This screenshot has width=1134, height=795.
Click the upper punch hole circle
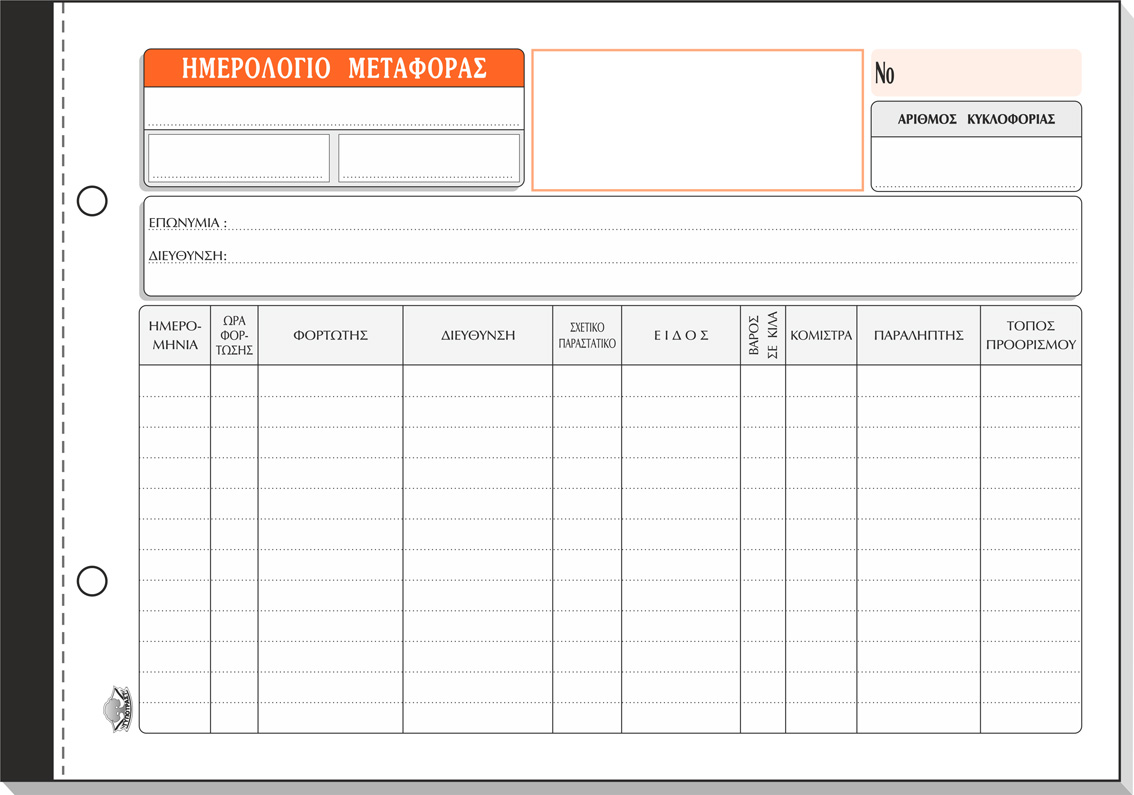[92, 201]
